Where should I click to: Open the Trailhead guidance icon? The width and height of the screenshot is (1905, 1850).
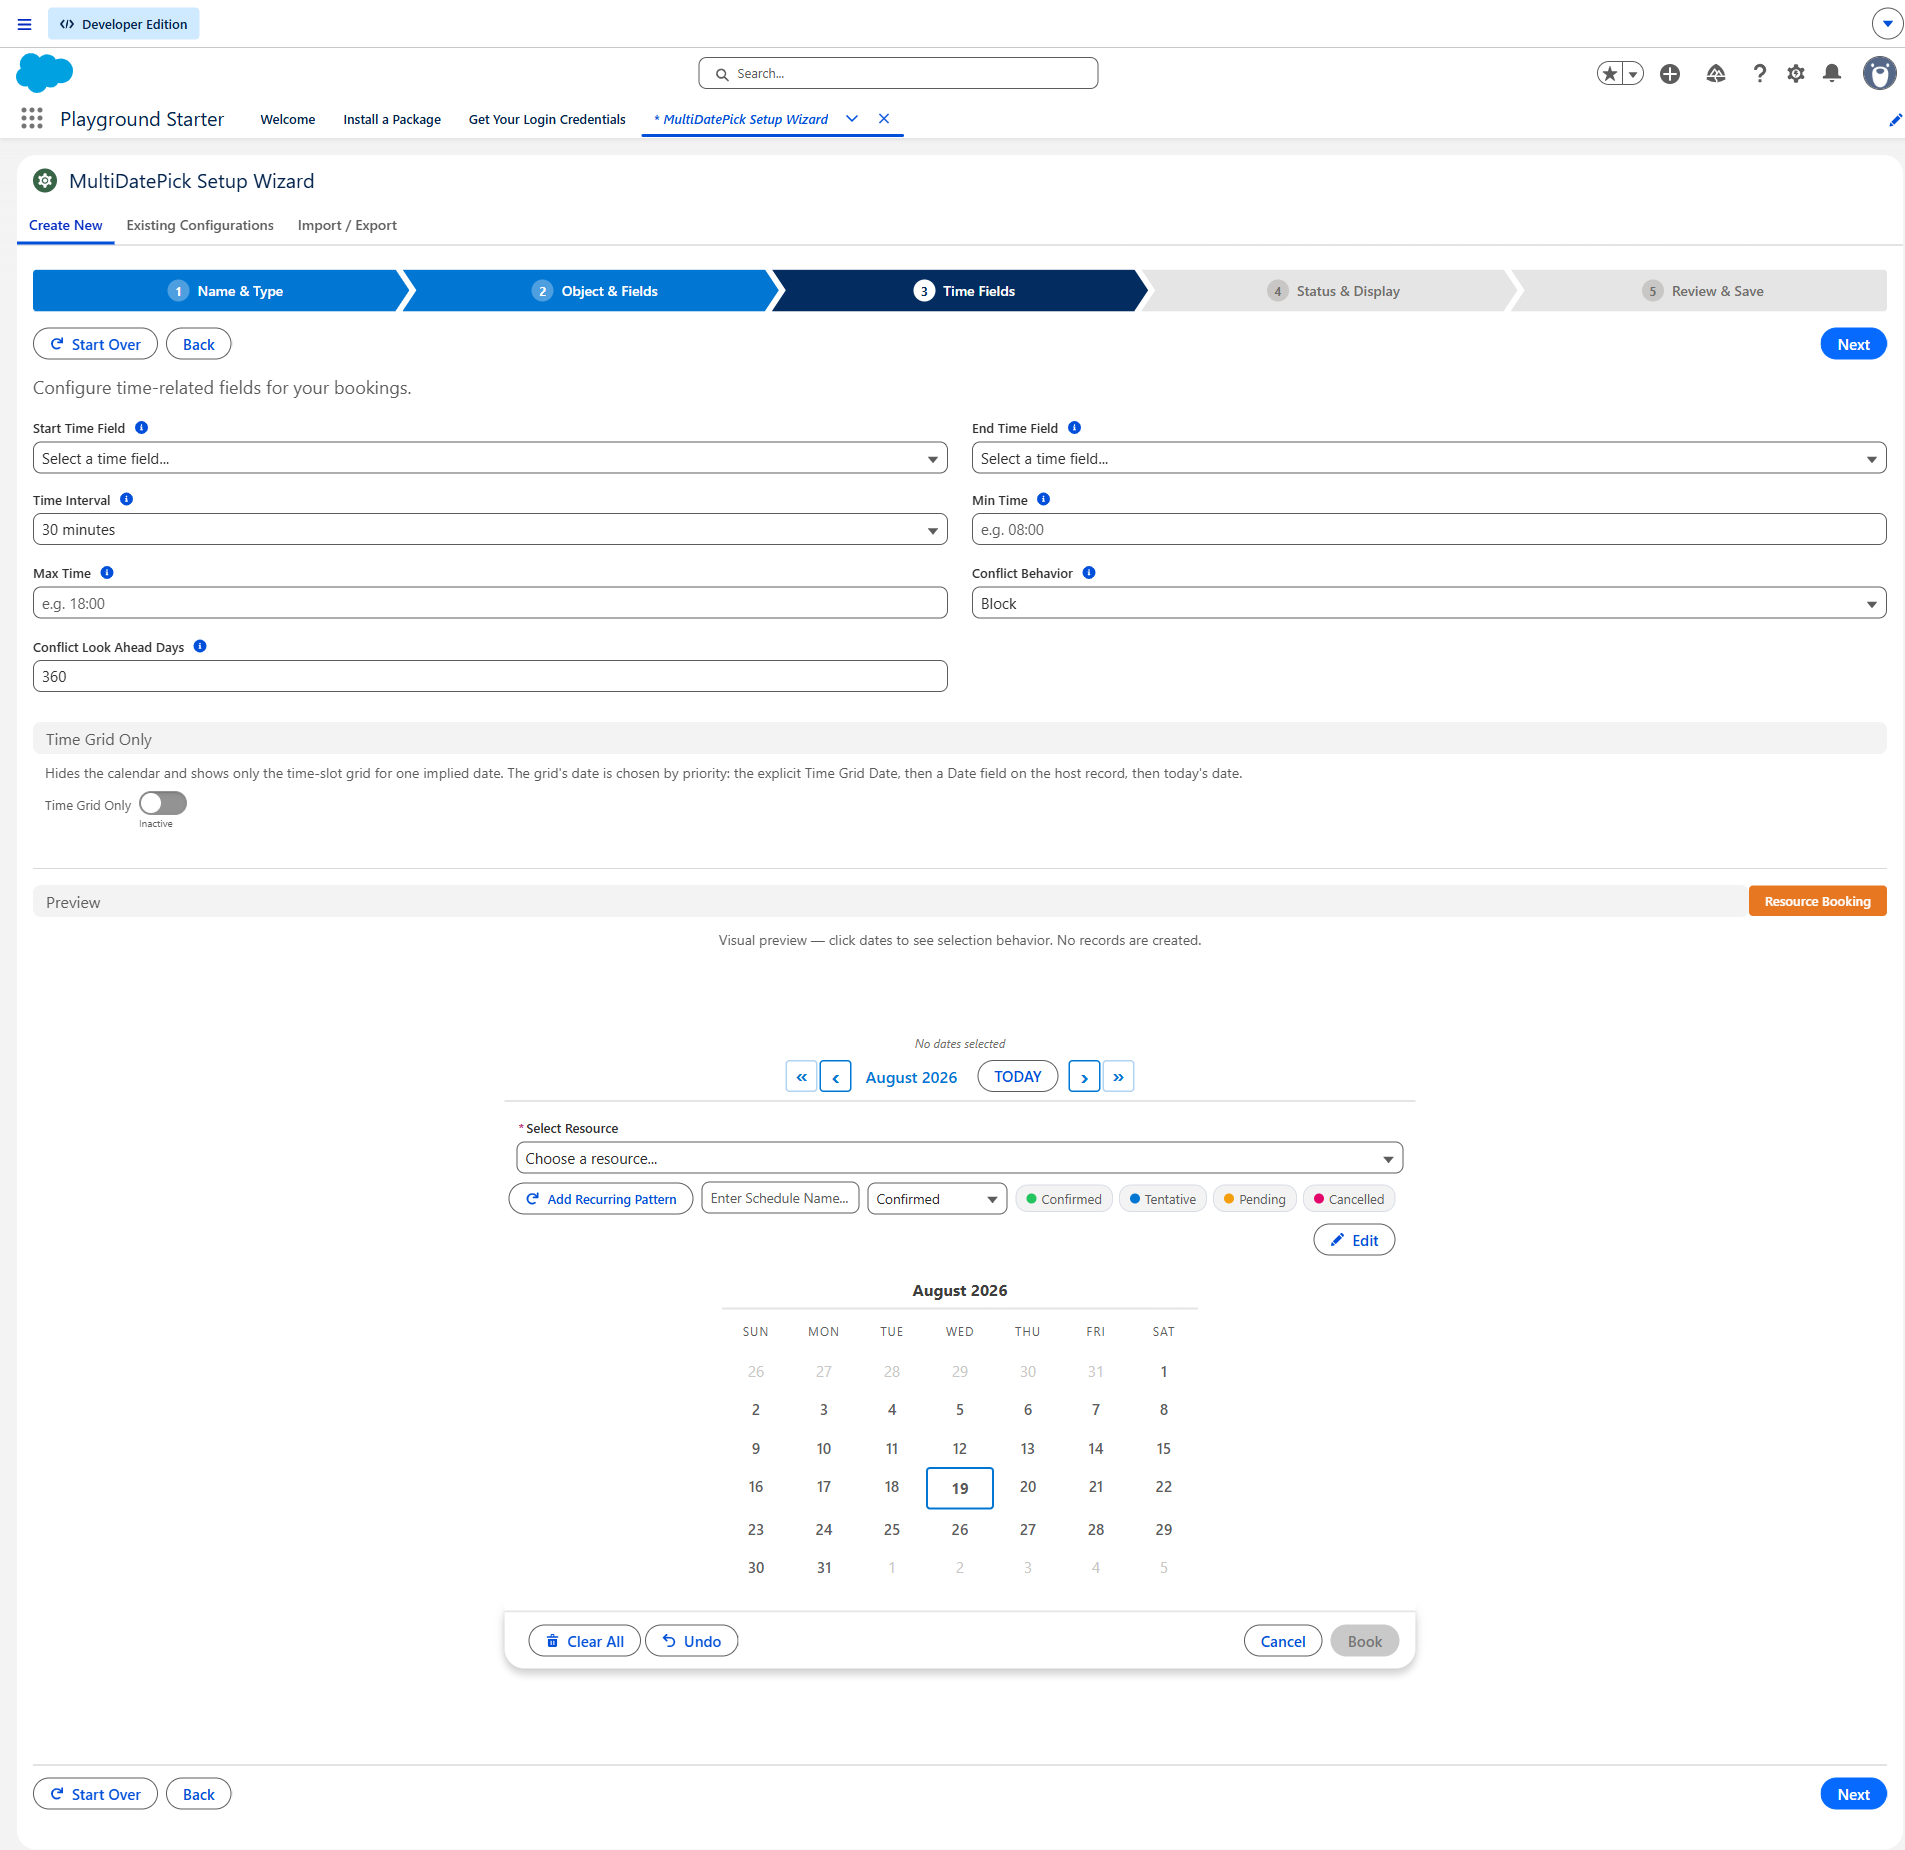[x=1716, y=73]
